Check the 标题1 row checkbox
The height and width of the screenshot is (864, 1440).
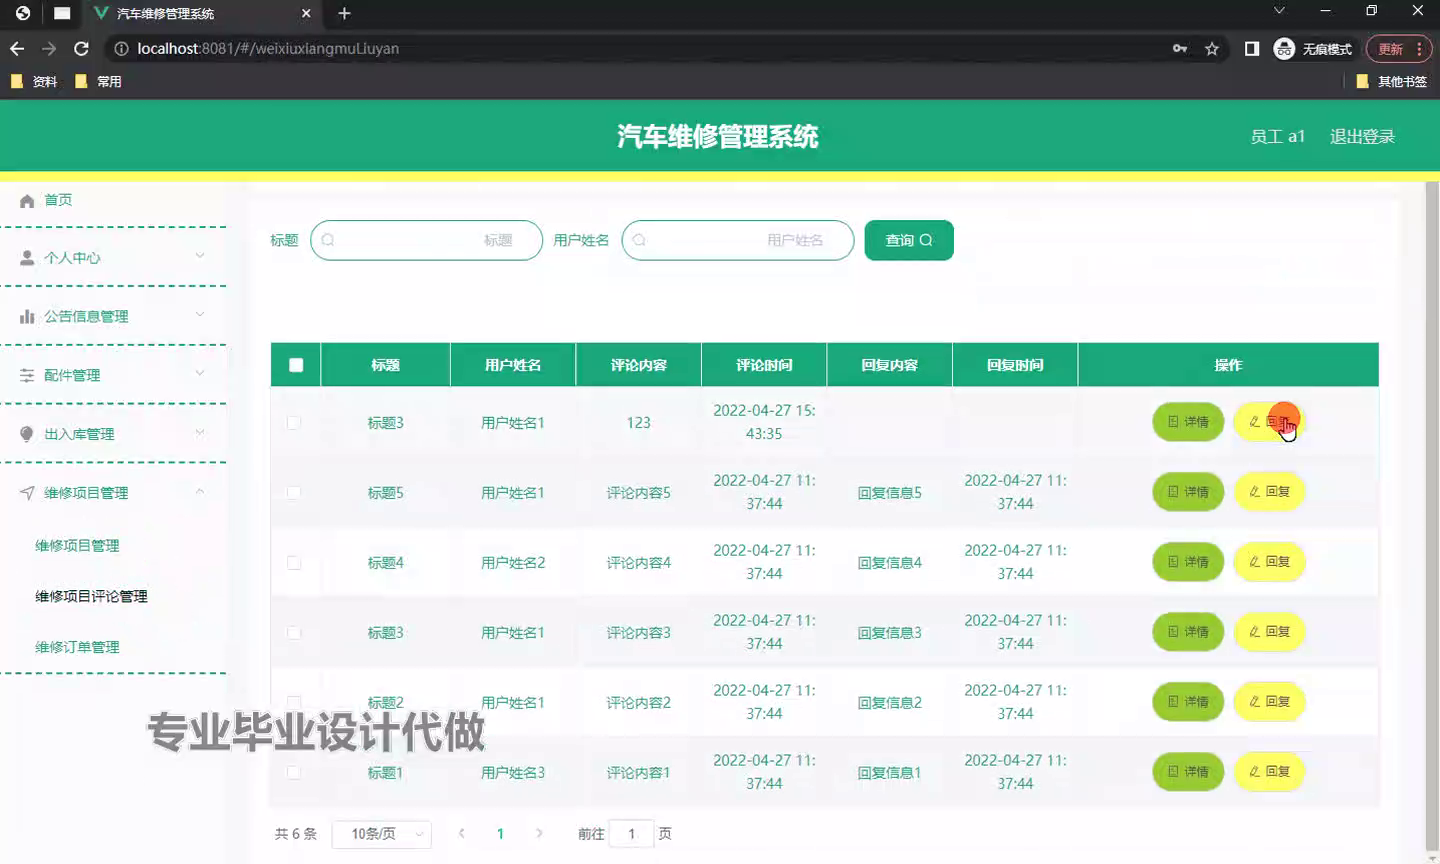click(294, 772)
